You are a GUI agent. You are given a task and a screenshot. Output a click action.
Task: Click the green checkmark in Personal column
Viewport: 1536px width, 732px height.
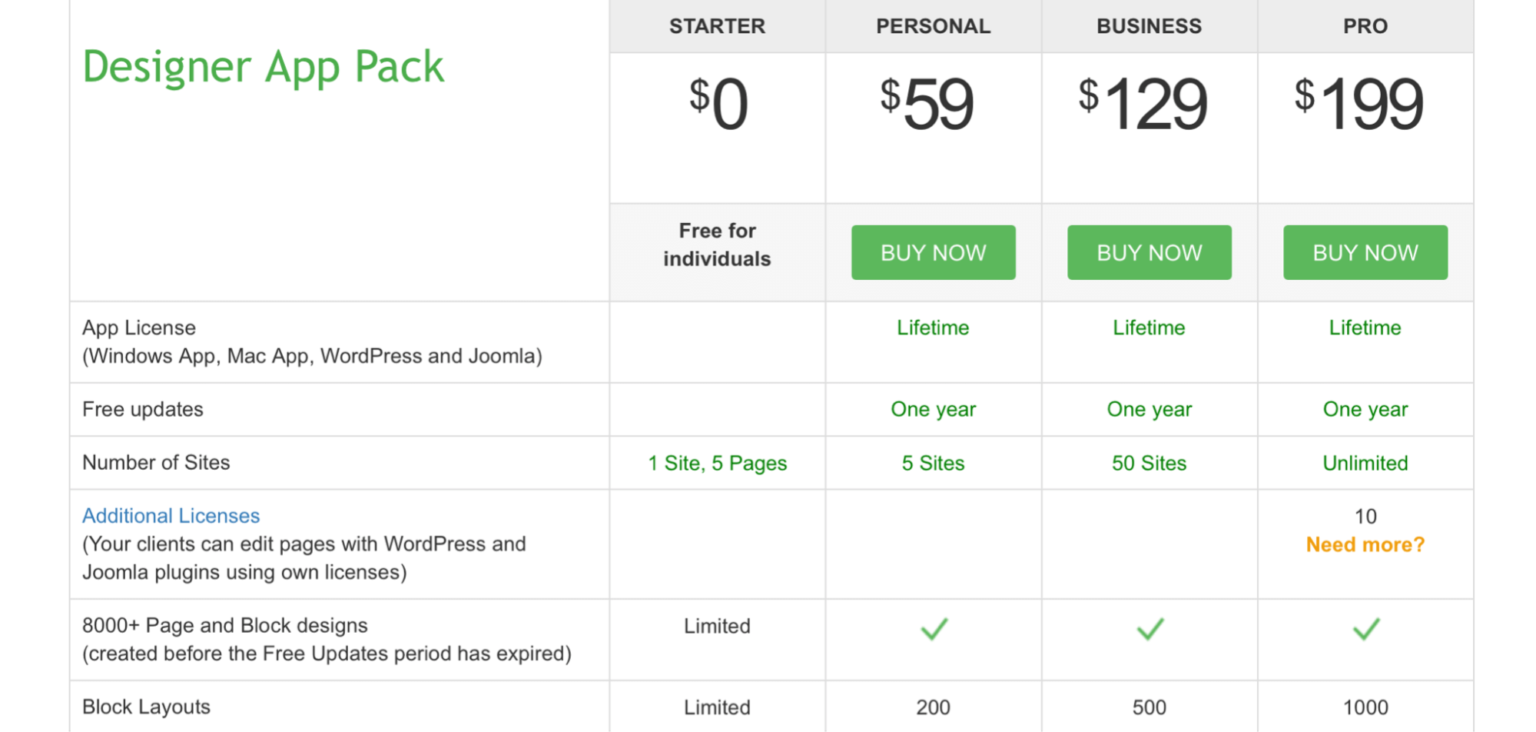pyautogui.click(x=933, y=629)
